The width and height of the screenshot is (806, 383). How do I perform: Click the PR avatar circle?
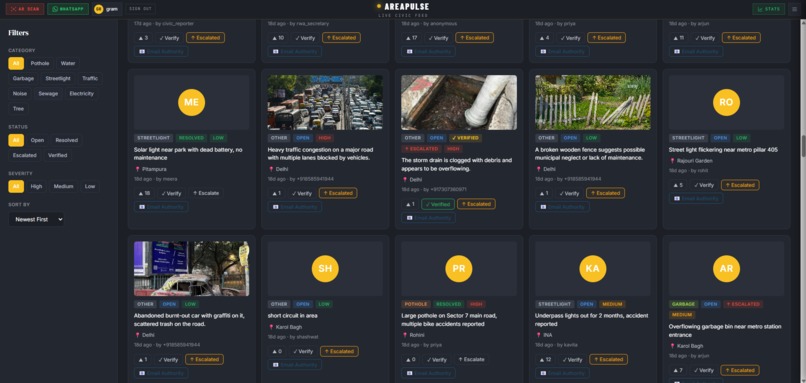[459, 268]
